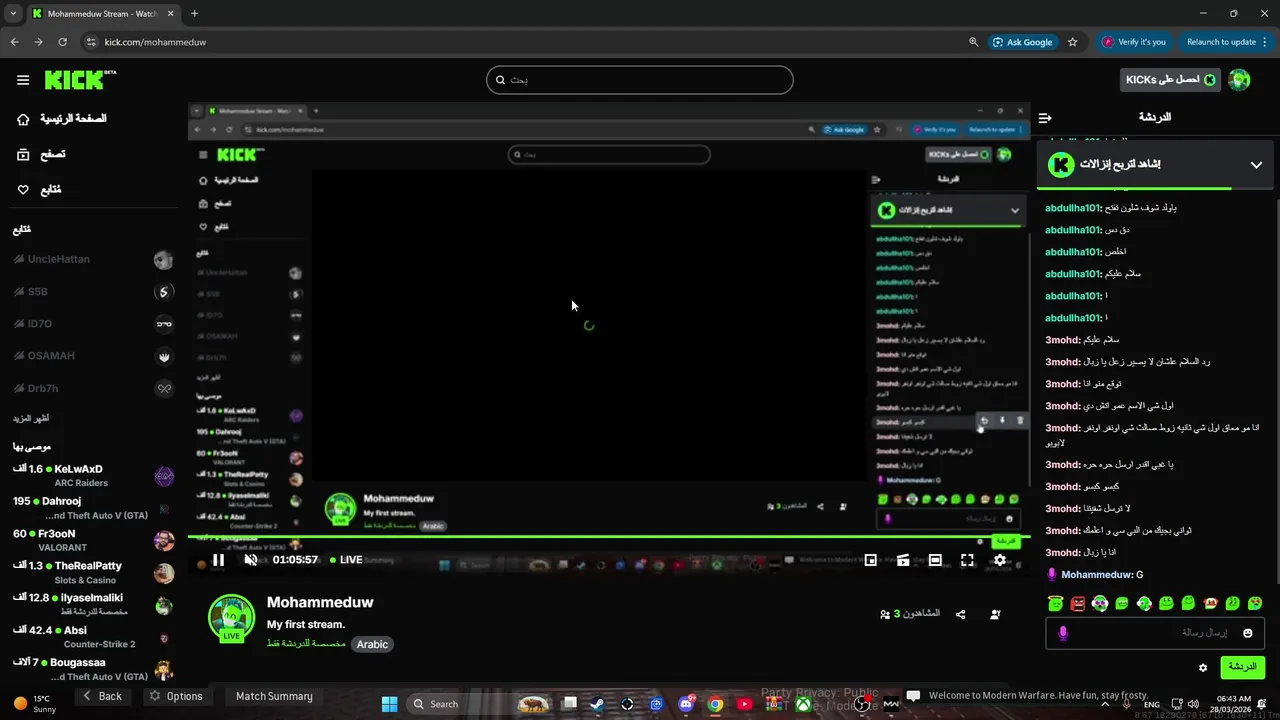Click the address bar kick.com/mohammeduw
Screen dimensions: 1280x720
coord(155,42)
